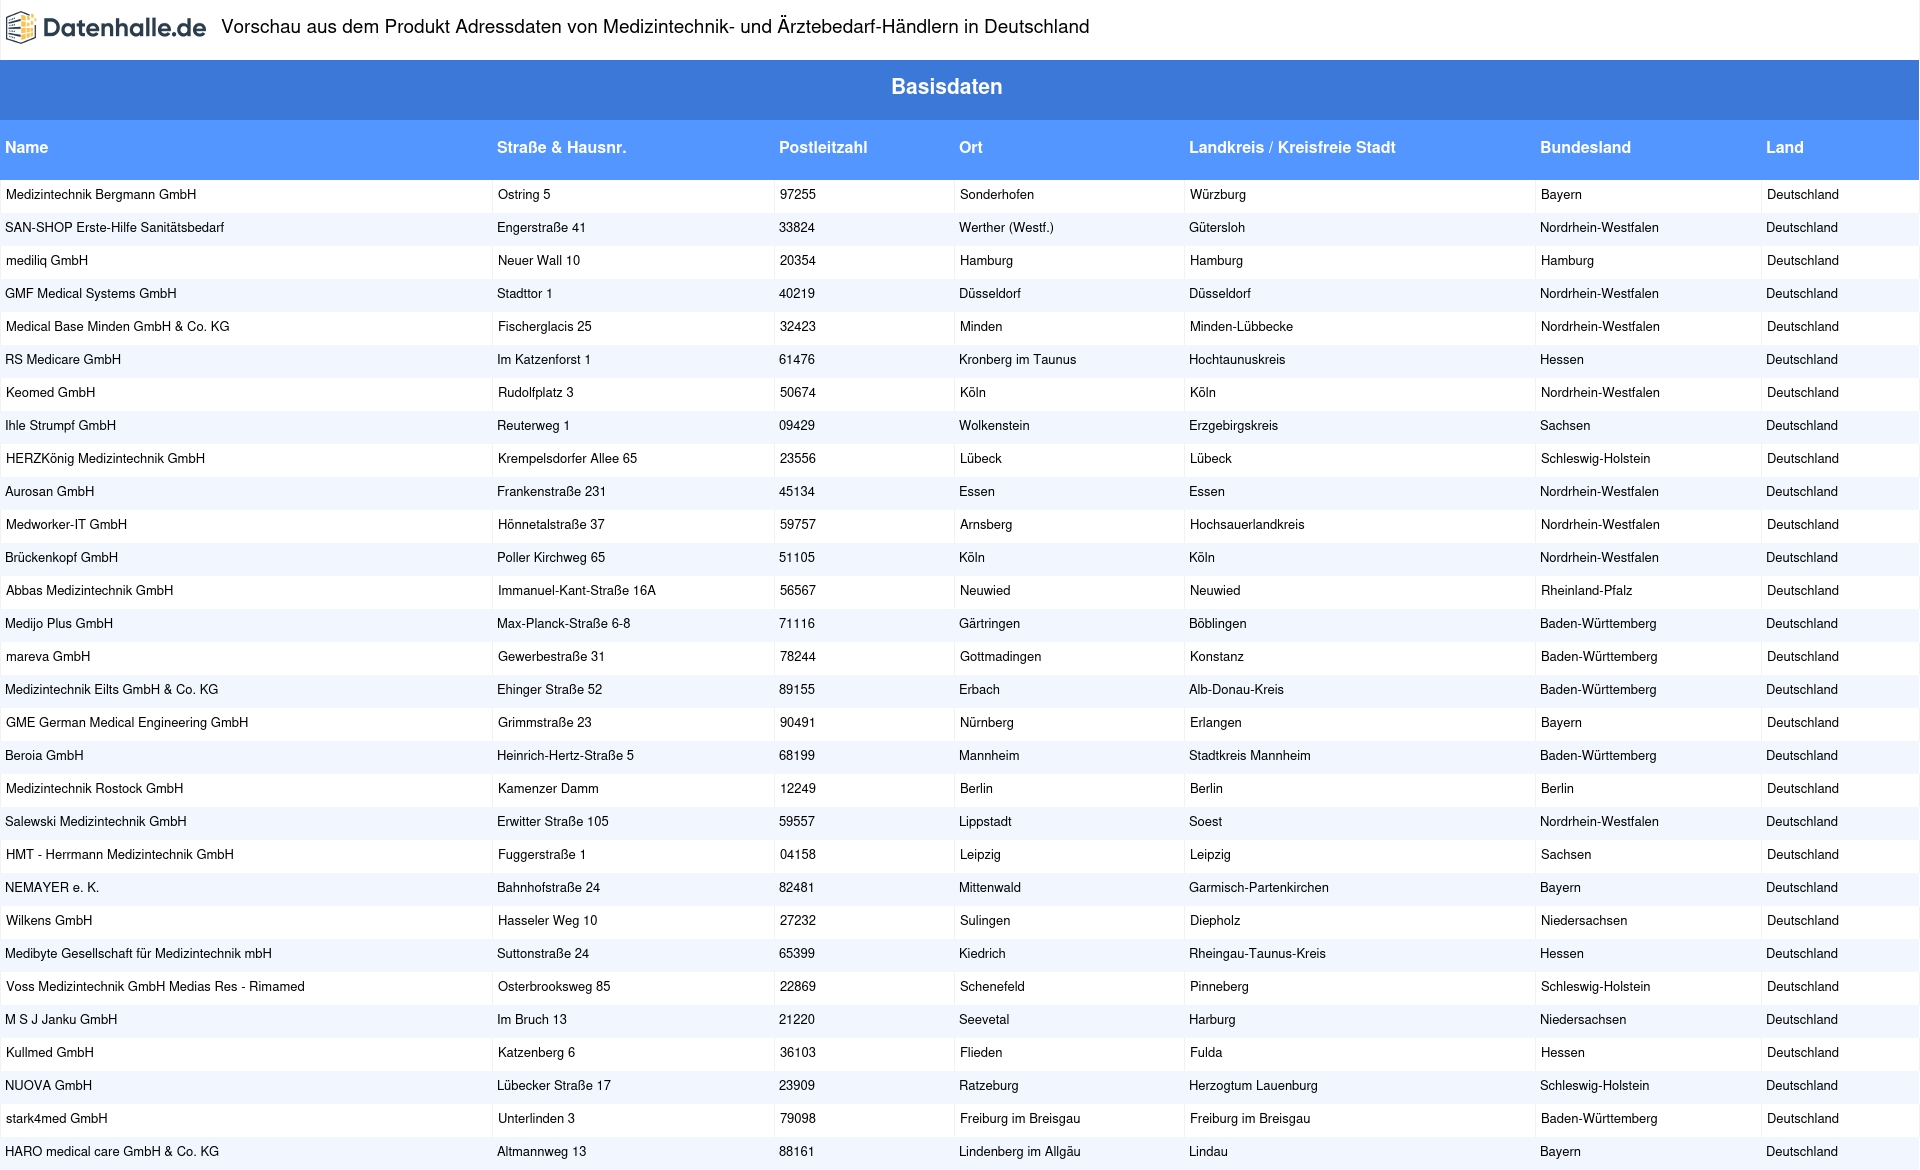Click Medical Base Minden GmbH & Co. KG

[x=118, y=327]
